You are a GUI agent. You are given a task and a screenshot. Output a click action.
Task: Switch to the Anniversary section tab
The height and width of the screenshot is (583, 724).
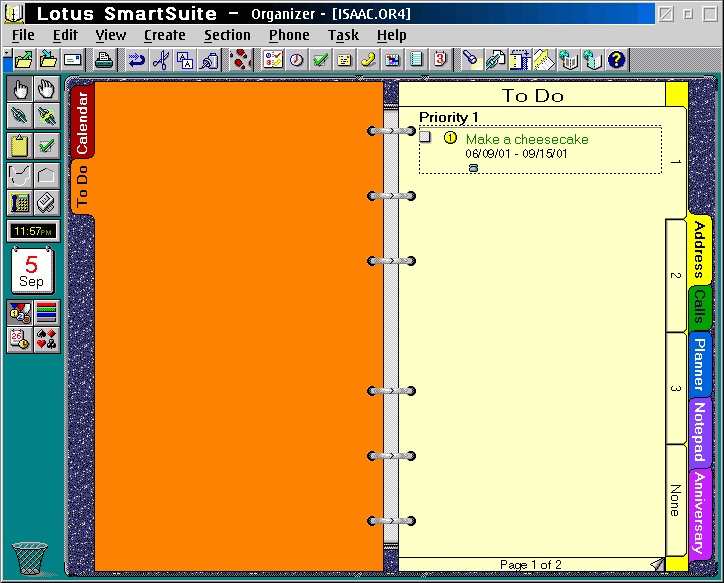[700, 514]
